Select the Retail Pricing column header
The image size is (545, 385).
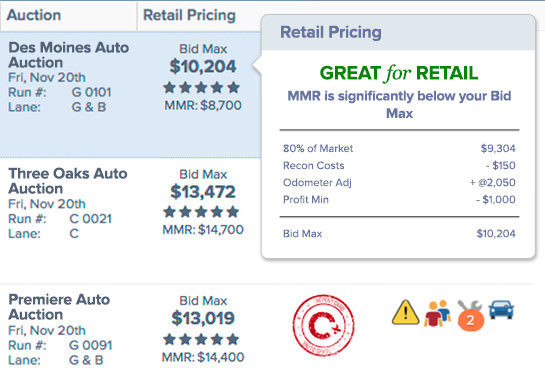(x=189, y=15)
